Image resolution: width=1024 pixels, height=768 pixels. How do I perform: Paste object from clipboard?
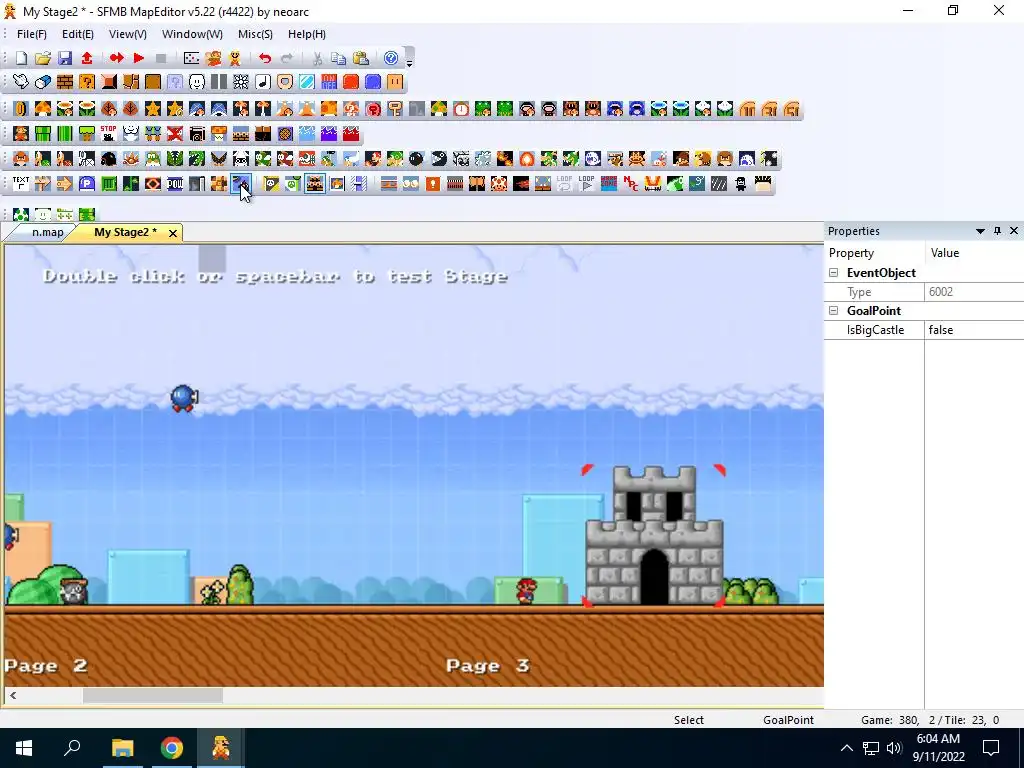point(360,58)
